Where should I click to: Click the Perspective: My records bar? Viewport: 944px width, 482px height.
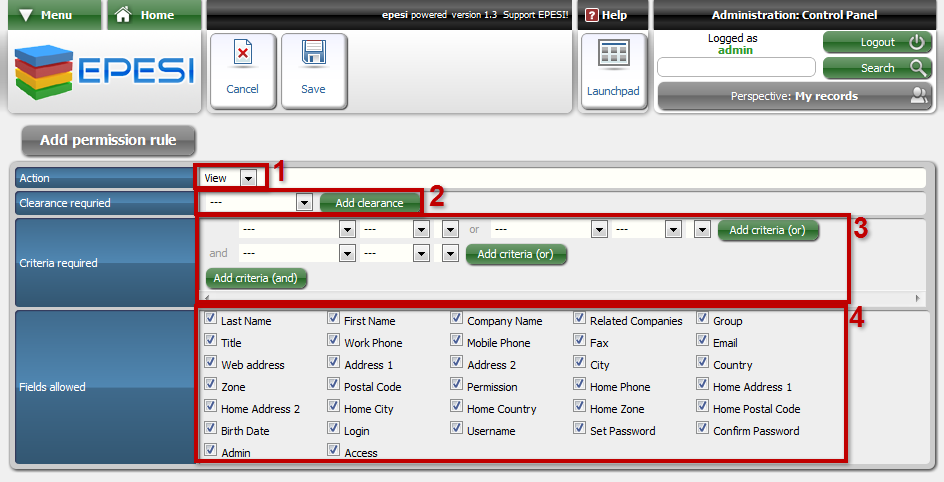click(795, 96)
